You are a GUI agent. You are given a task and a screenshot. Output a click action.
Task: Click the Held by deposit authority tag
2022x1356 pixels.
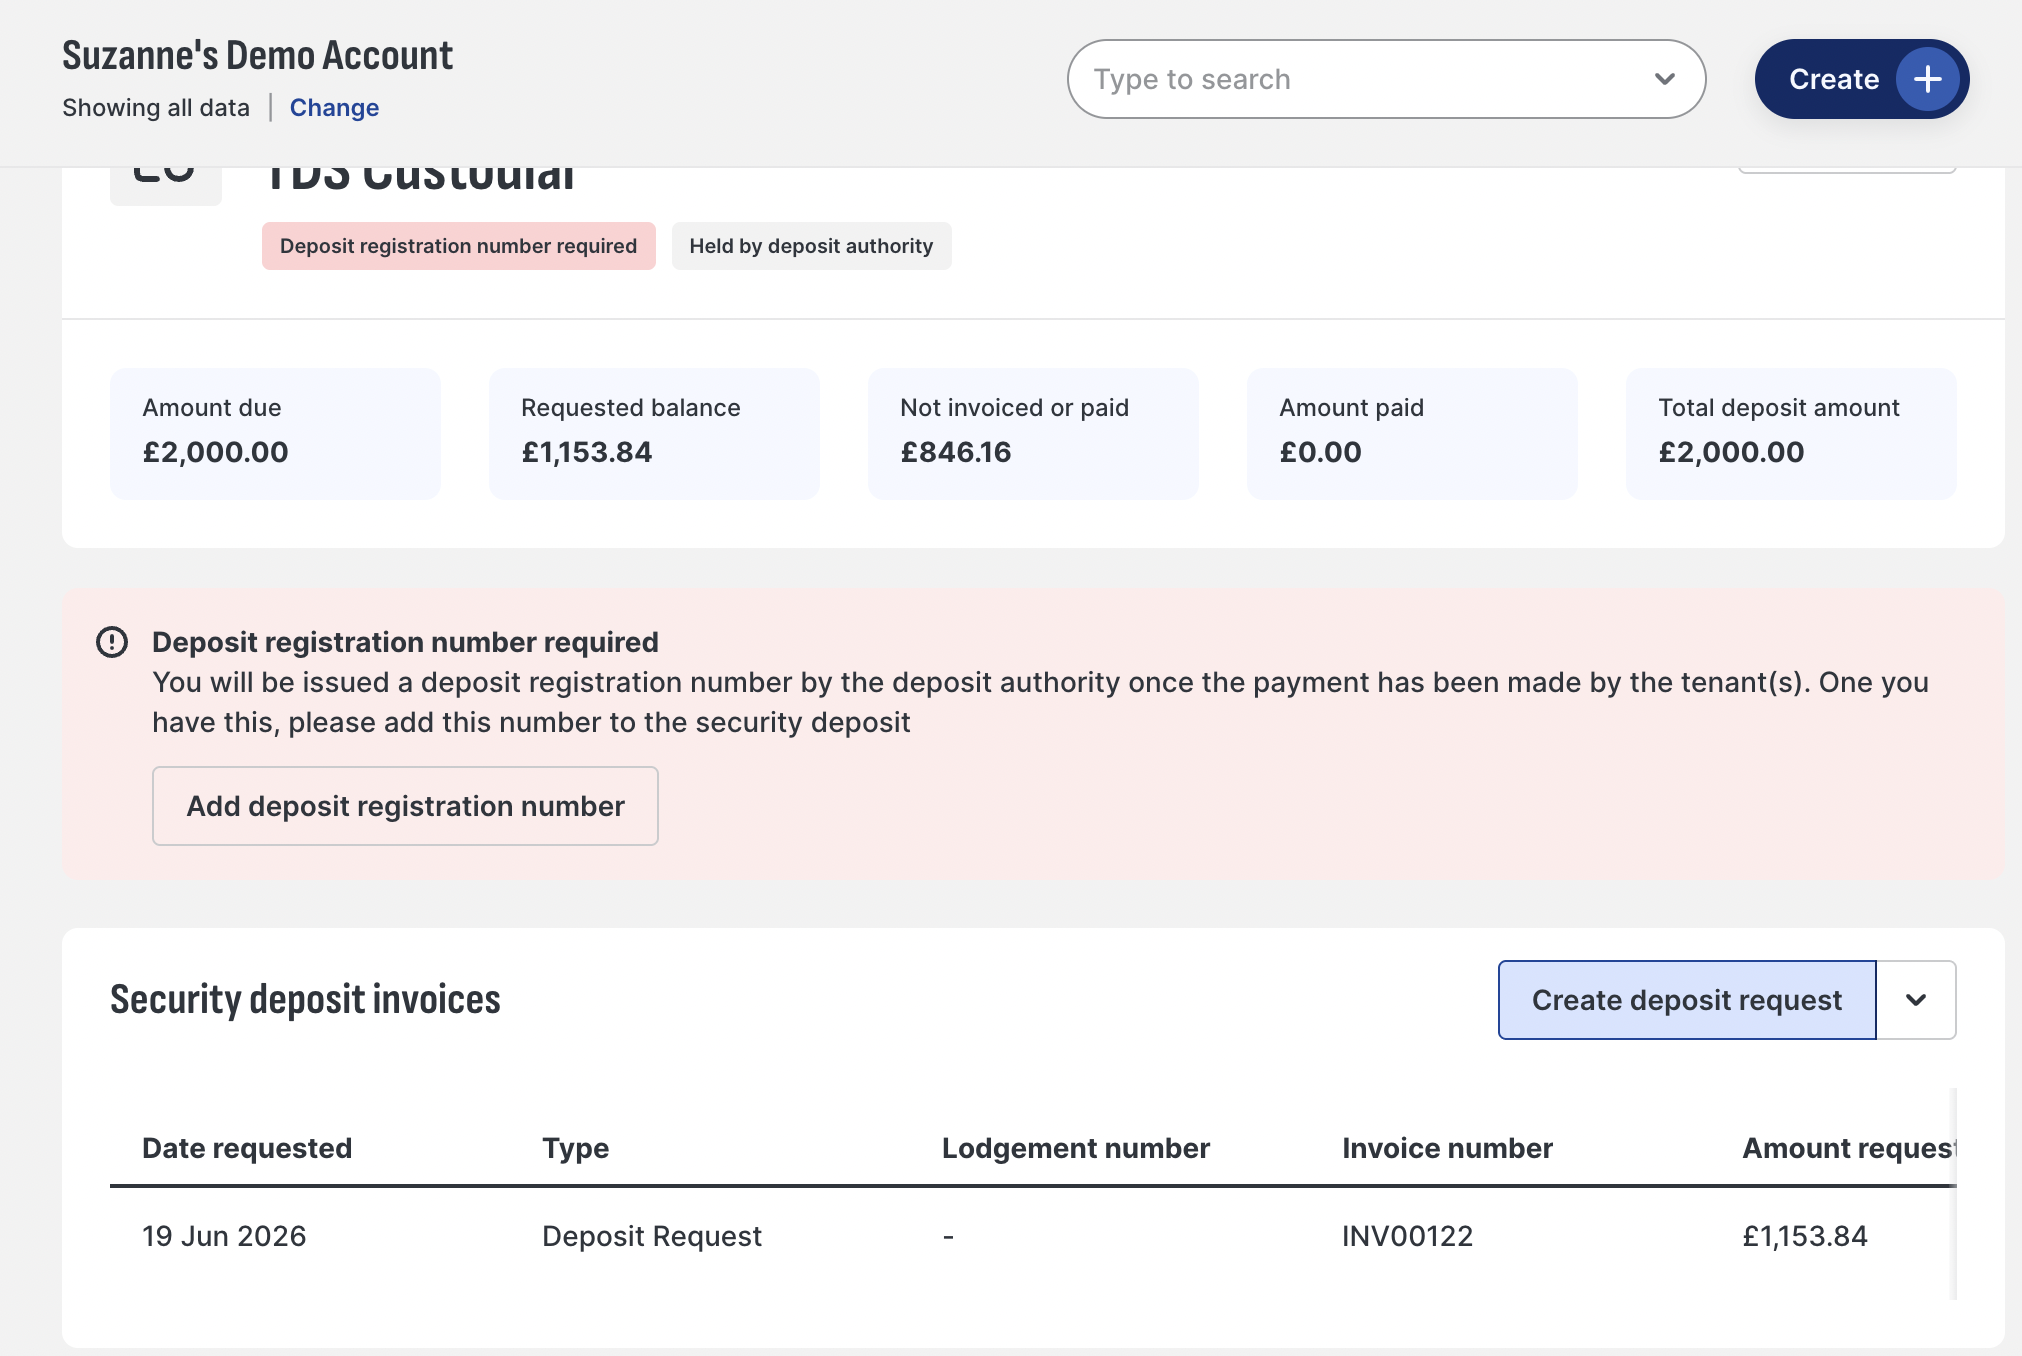click(811, 246)
